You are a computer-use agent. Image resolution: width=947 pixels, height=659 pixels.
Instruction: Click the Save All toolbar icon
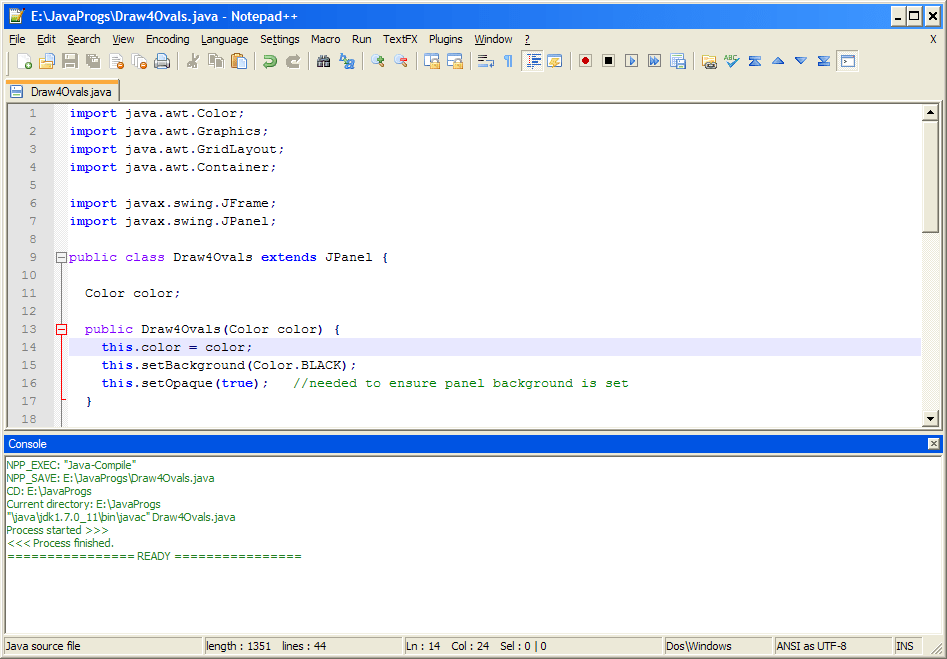[91, 61]
